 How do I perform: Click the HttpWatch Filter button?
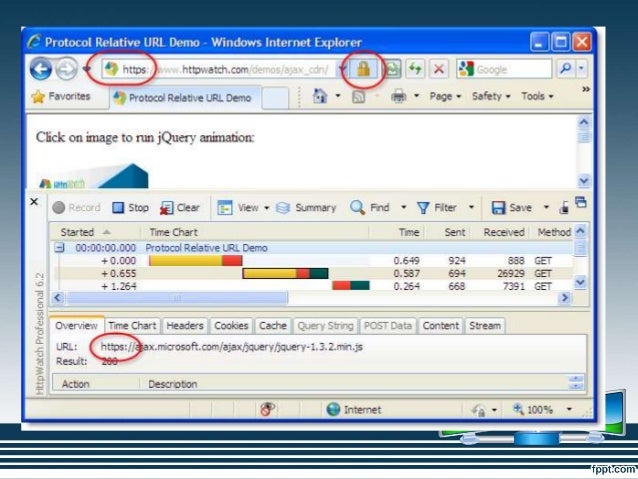tap(437, 208)
